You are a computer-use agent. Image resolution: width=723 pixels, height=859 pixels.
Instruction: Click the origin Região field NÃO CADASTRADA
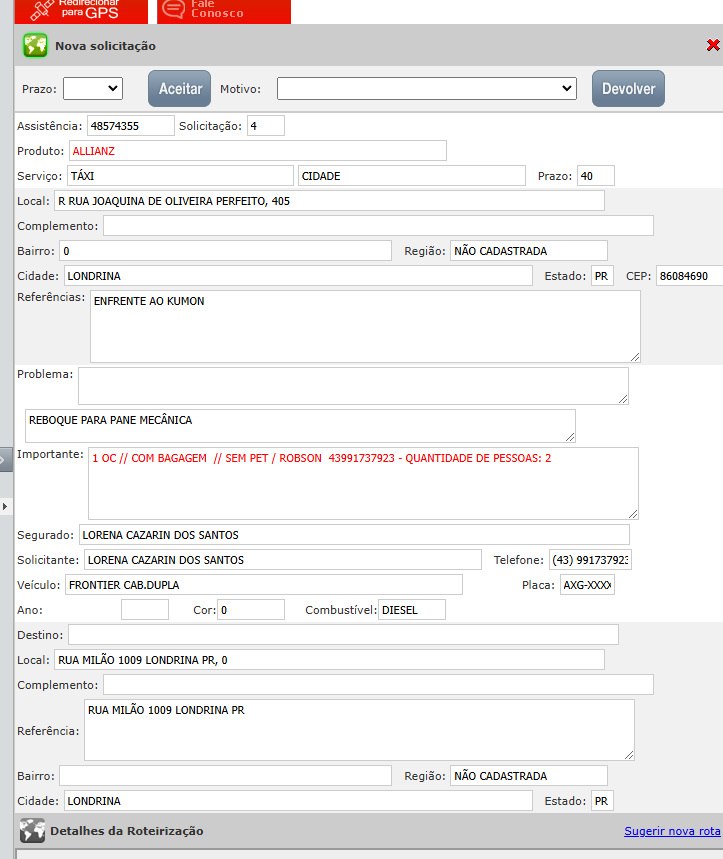[x=529, y=251]
